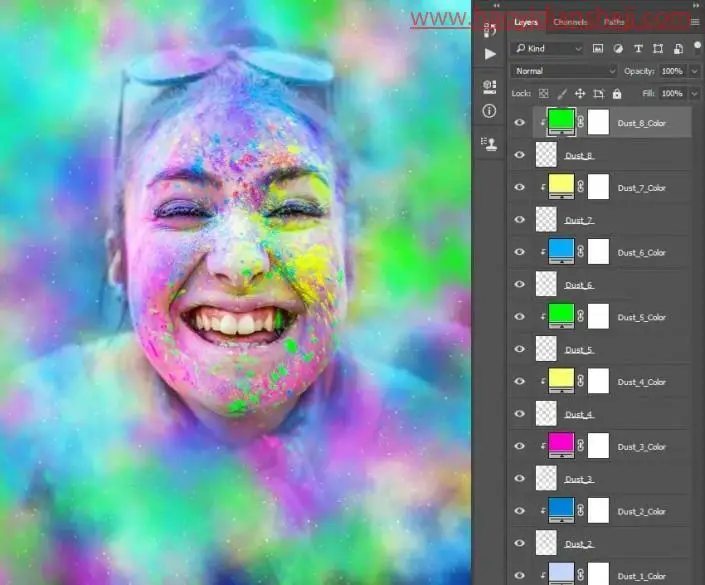Select the Dust_4 layer name

(x=579, y=415)
